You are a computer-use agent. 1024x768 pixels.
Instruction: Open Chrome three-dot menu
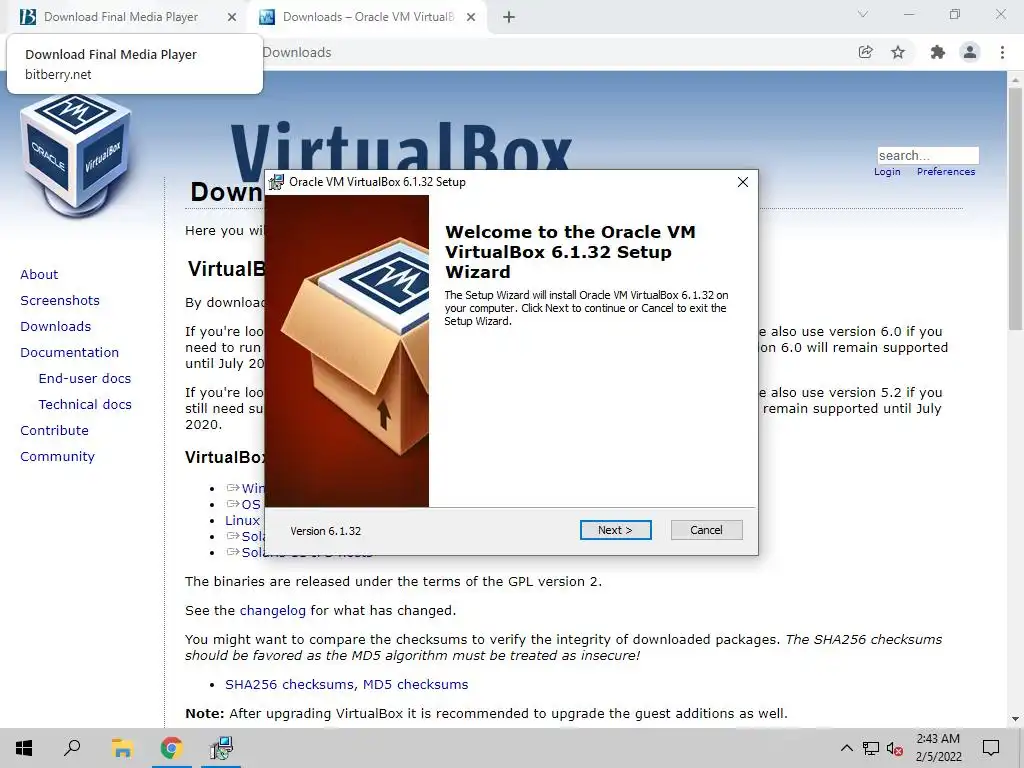click(x=1002, y=52)
